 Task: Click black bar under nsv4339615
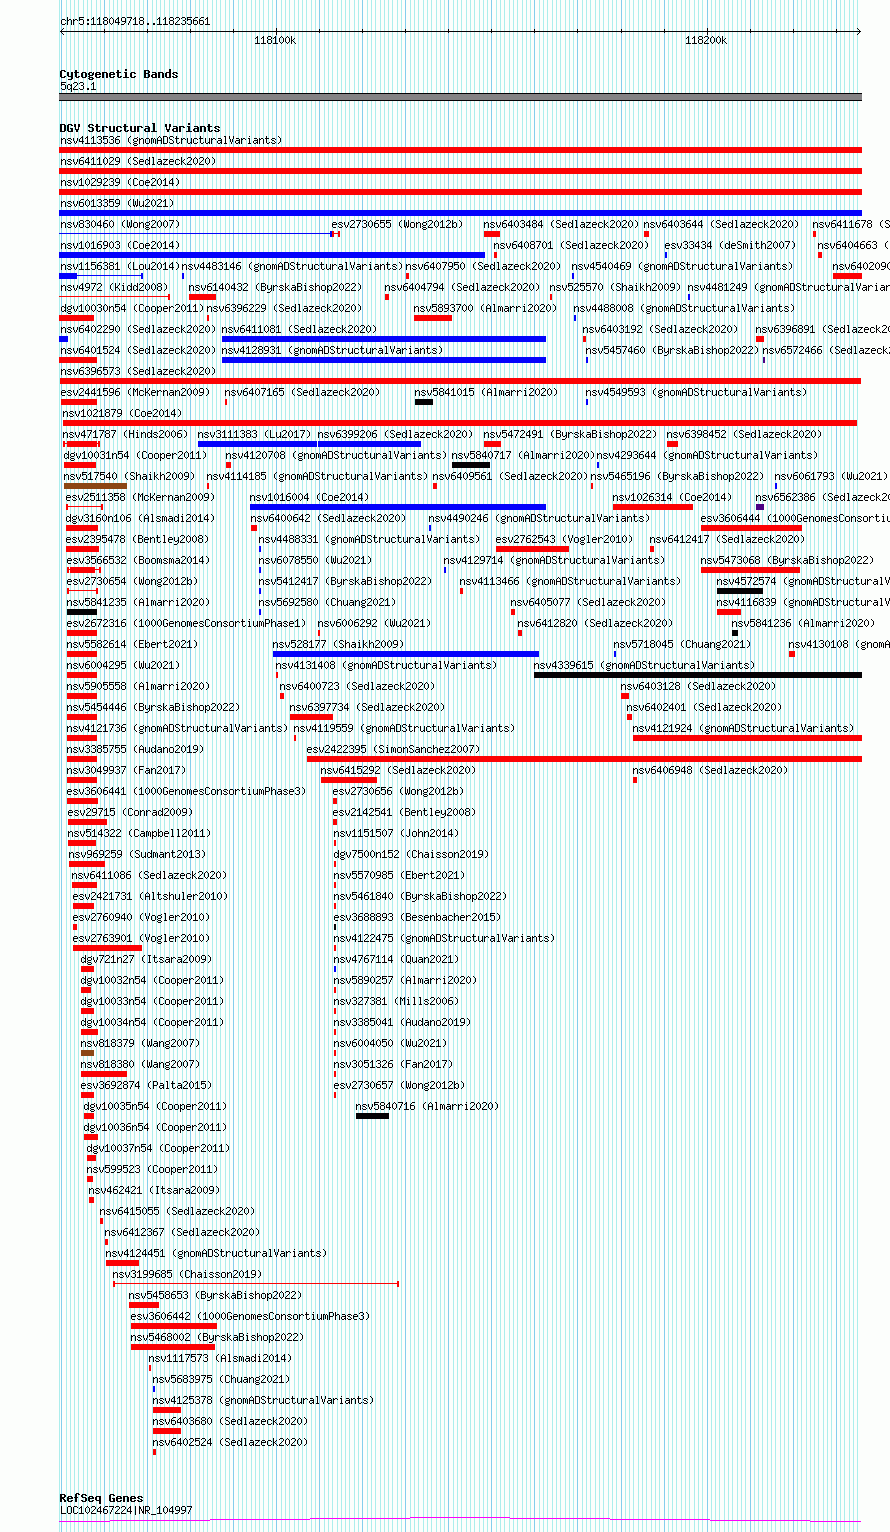click(x=698, y=675)
